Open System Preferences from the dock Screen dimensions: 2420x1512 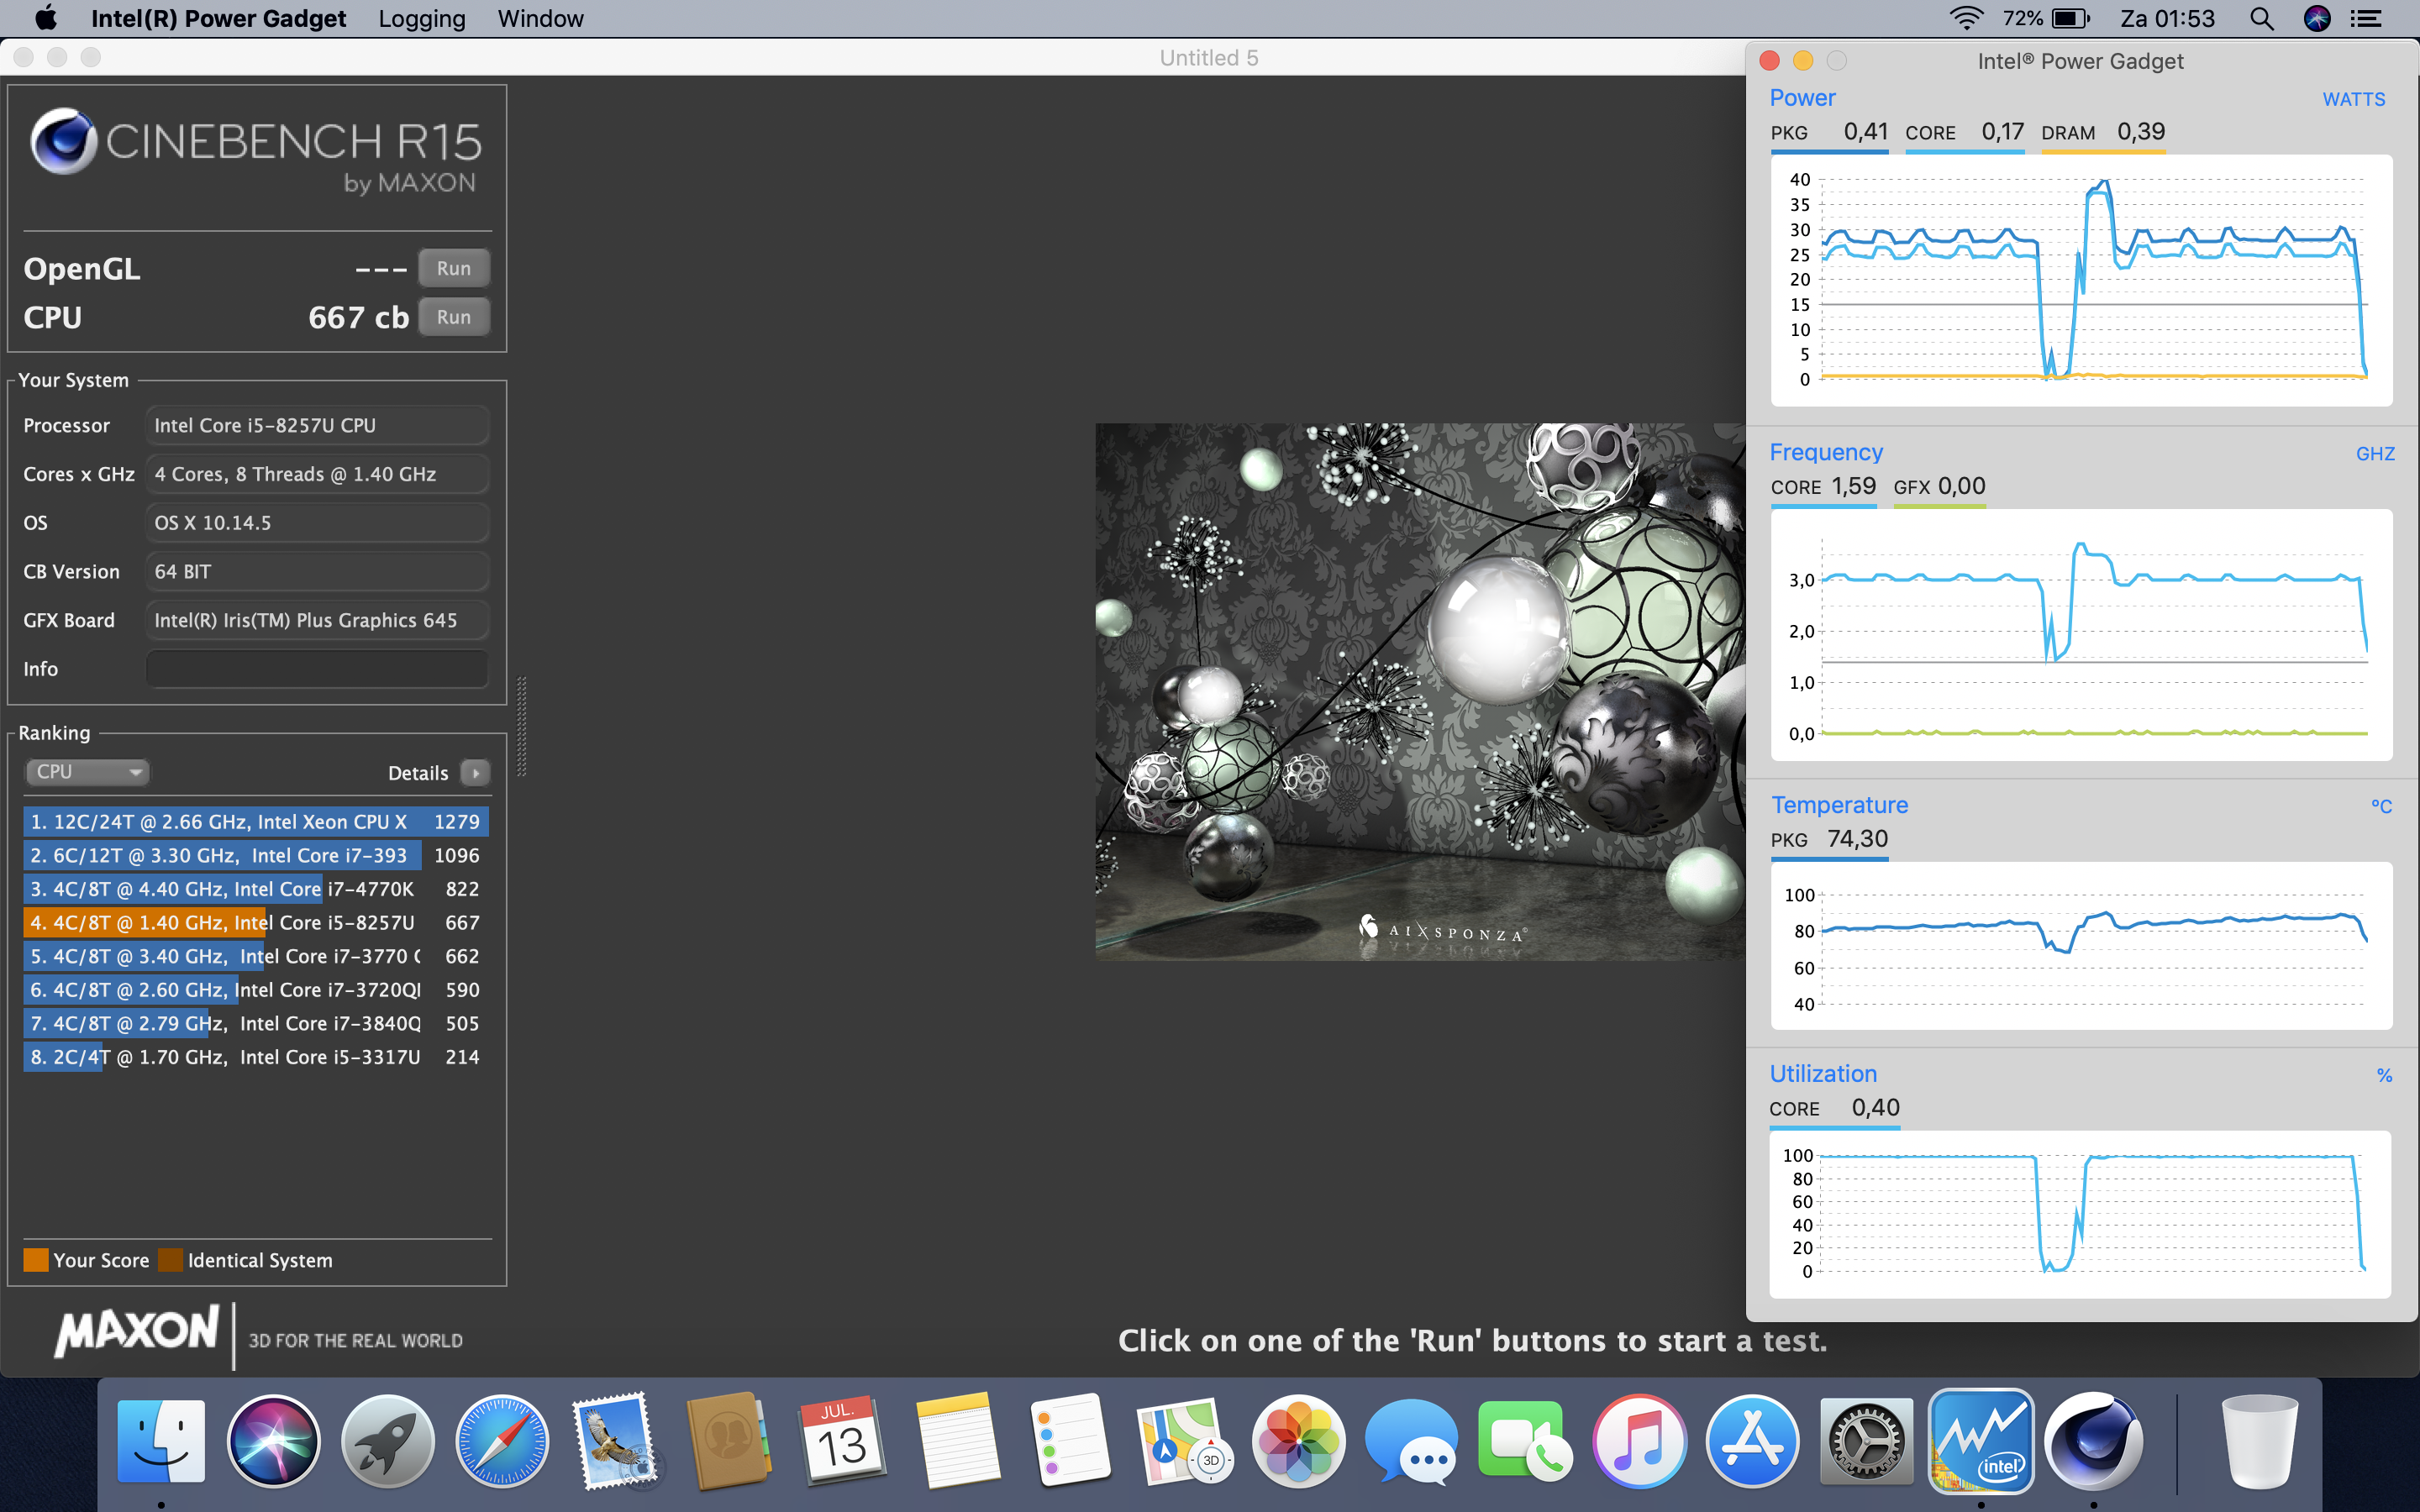(1866, 1440)
